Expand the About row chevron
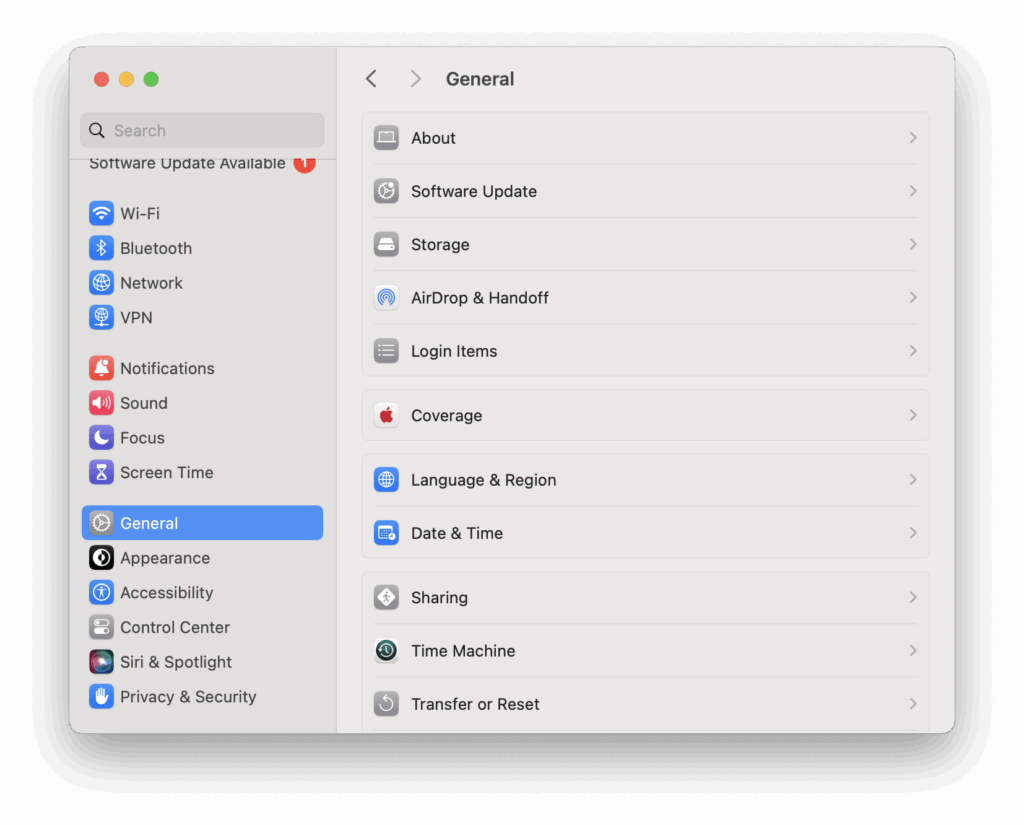1024x825 pixels. tap(911, 138)
